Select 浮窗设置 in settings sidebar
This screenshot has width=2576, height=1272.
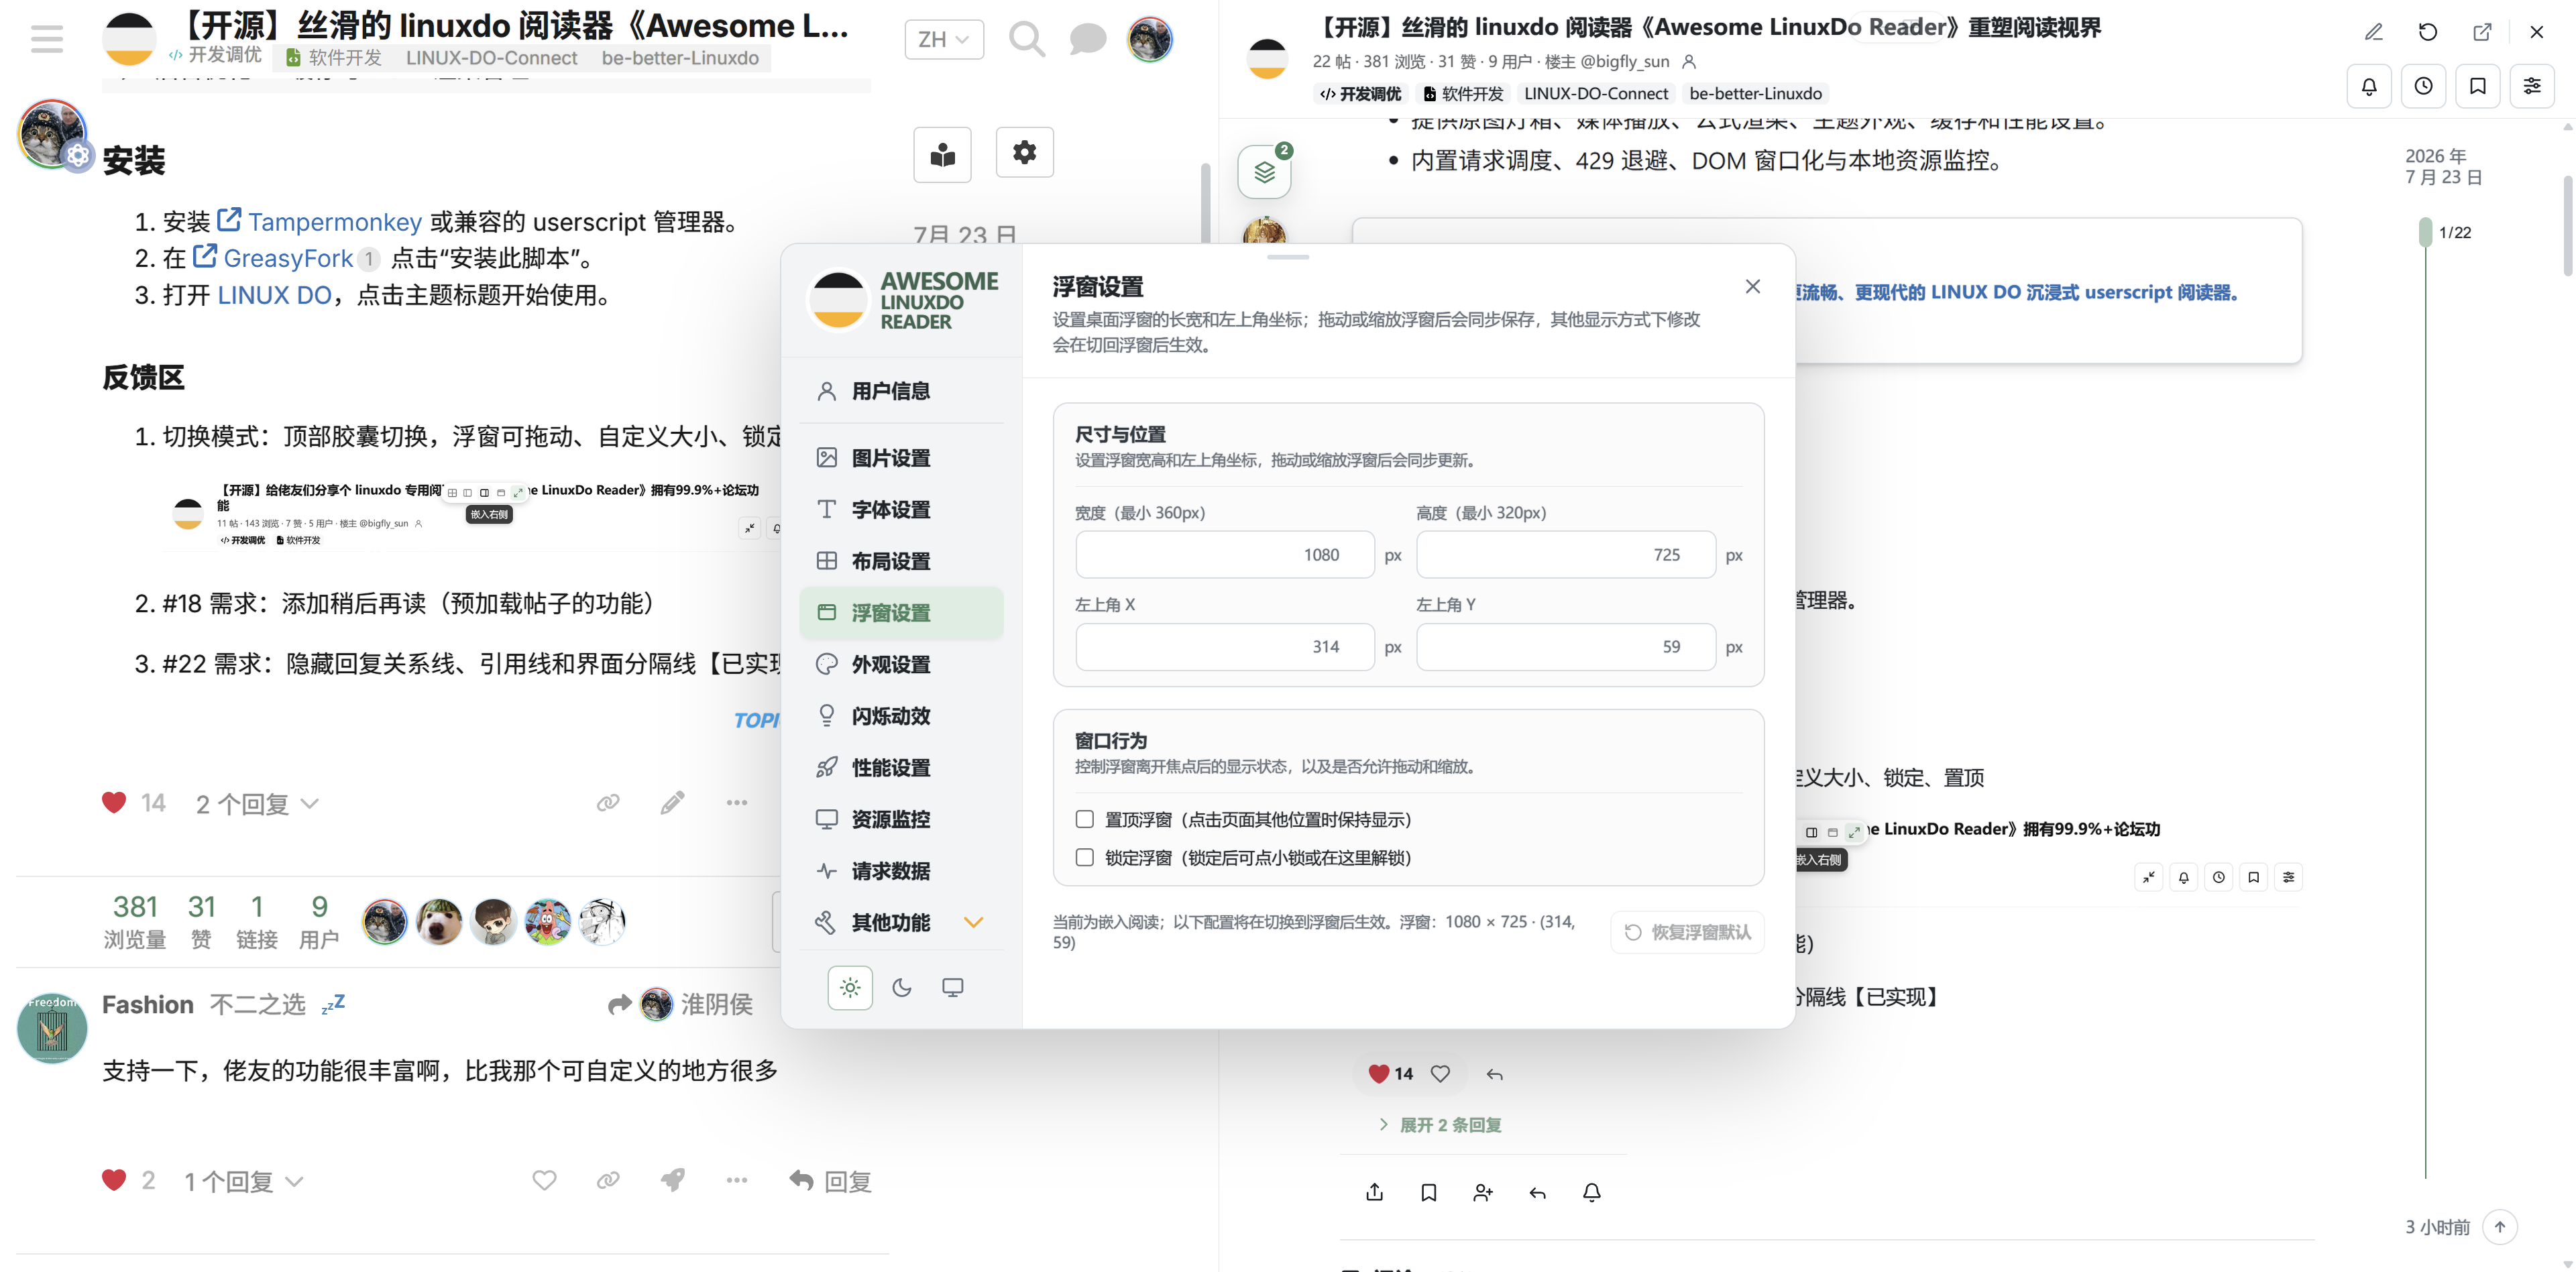[x=901, y=613]
